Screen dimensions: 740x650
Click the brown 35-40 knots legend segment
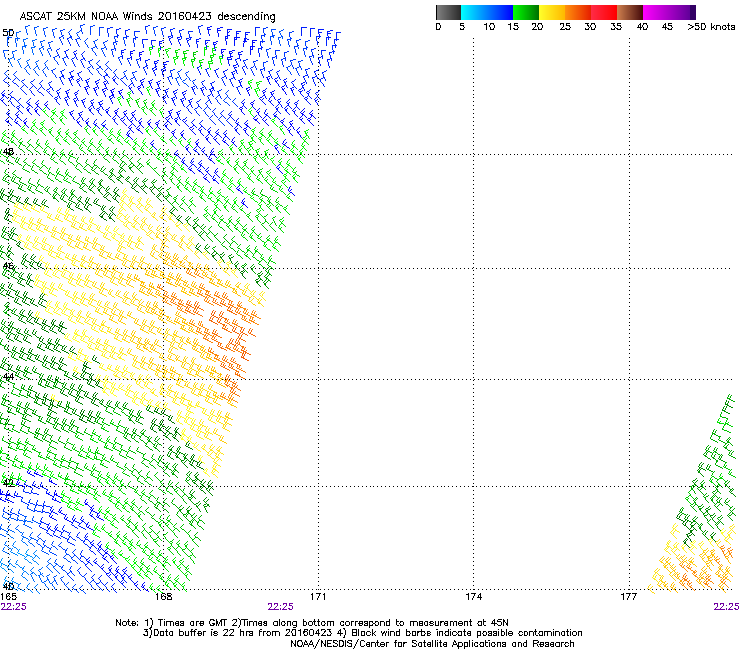(x=630, y=12)
